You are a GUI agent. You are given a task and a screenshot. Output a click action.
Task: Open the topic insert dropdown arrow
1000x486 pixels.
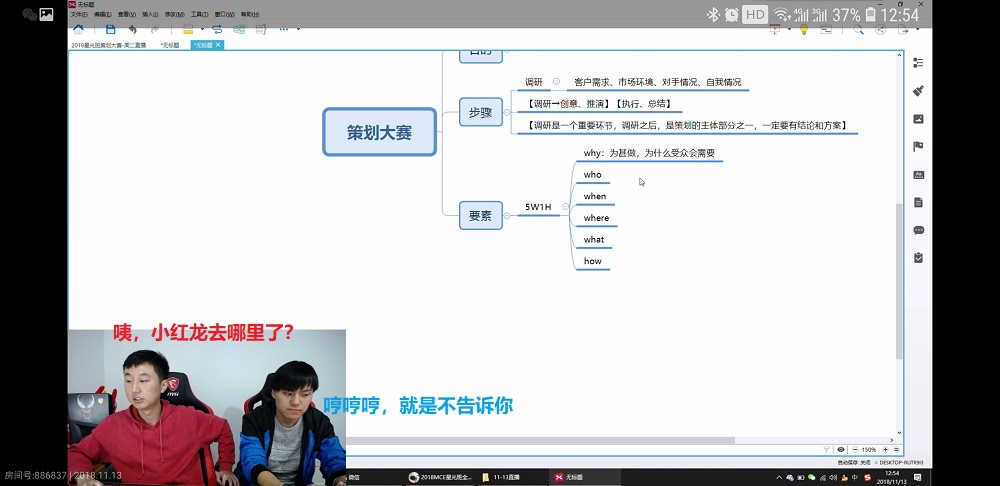[202, 29]
